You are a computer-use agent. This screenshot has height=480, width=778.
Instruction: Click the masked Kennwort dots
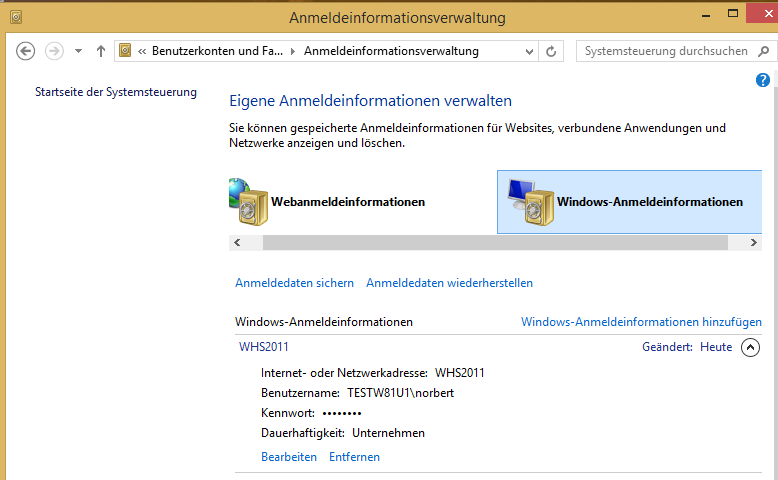coord(342,413)
